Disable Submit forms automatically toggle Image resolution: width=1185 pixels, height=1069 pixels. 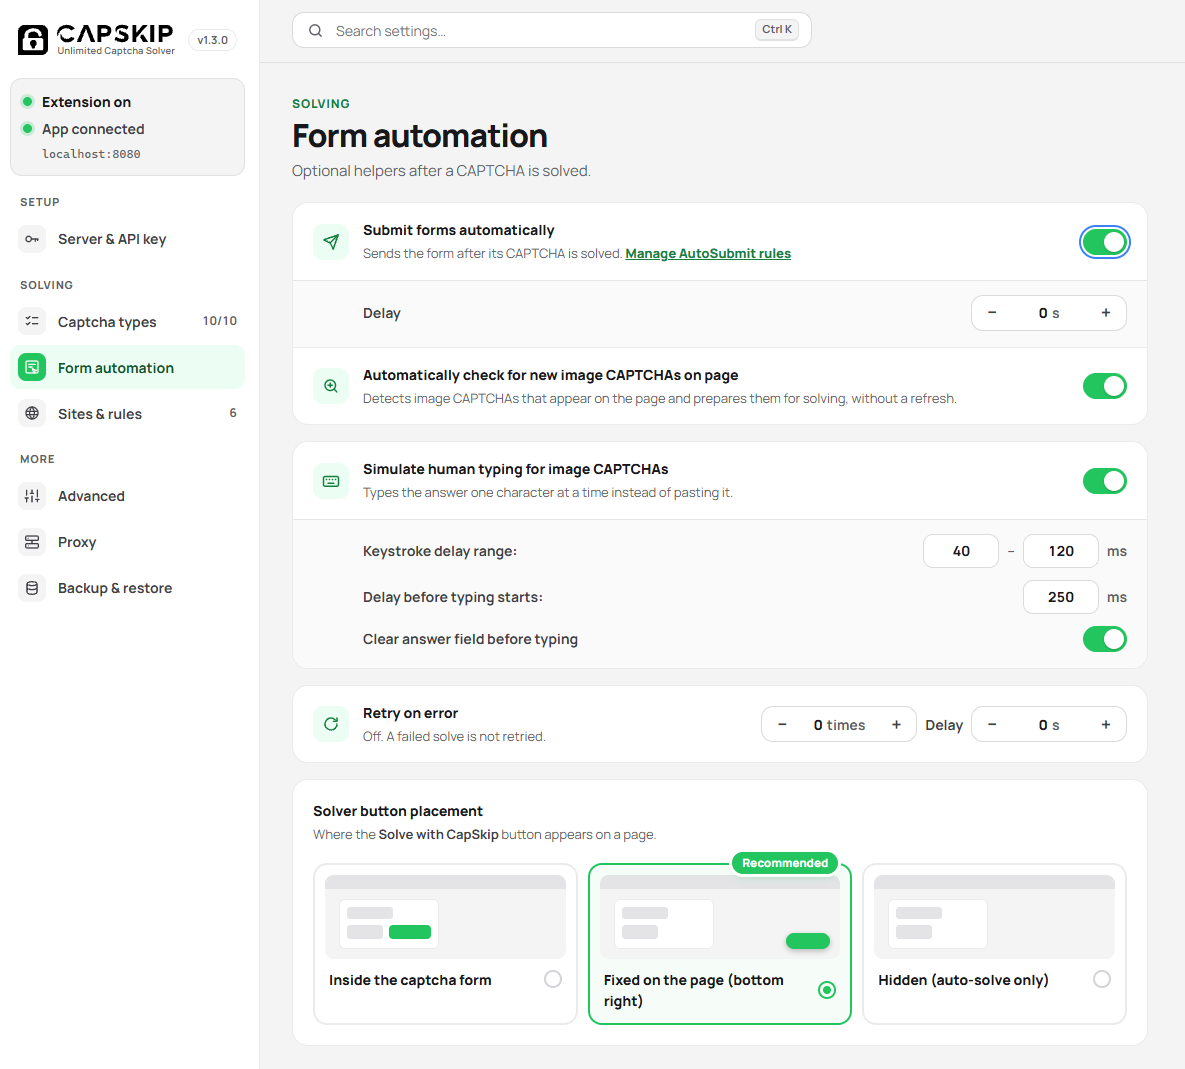[1104, 242]
